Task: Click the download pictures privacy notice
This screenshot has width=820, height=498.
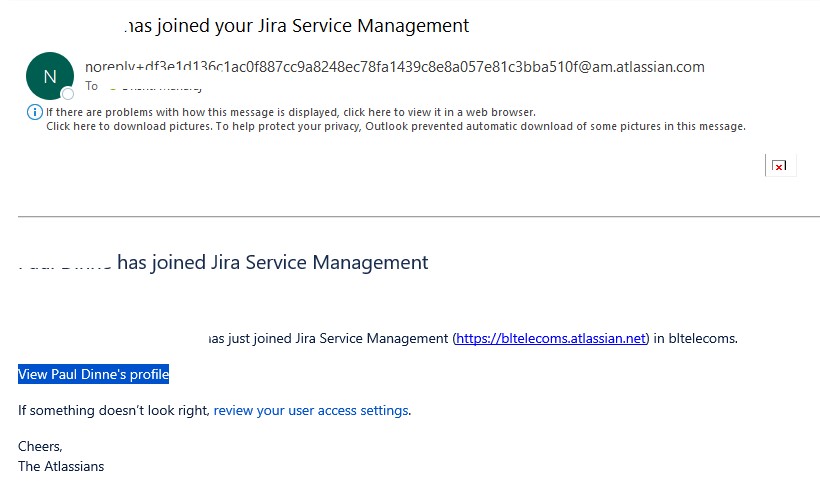Action: point(396,126)
